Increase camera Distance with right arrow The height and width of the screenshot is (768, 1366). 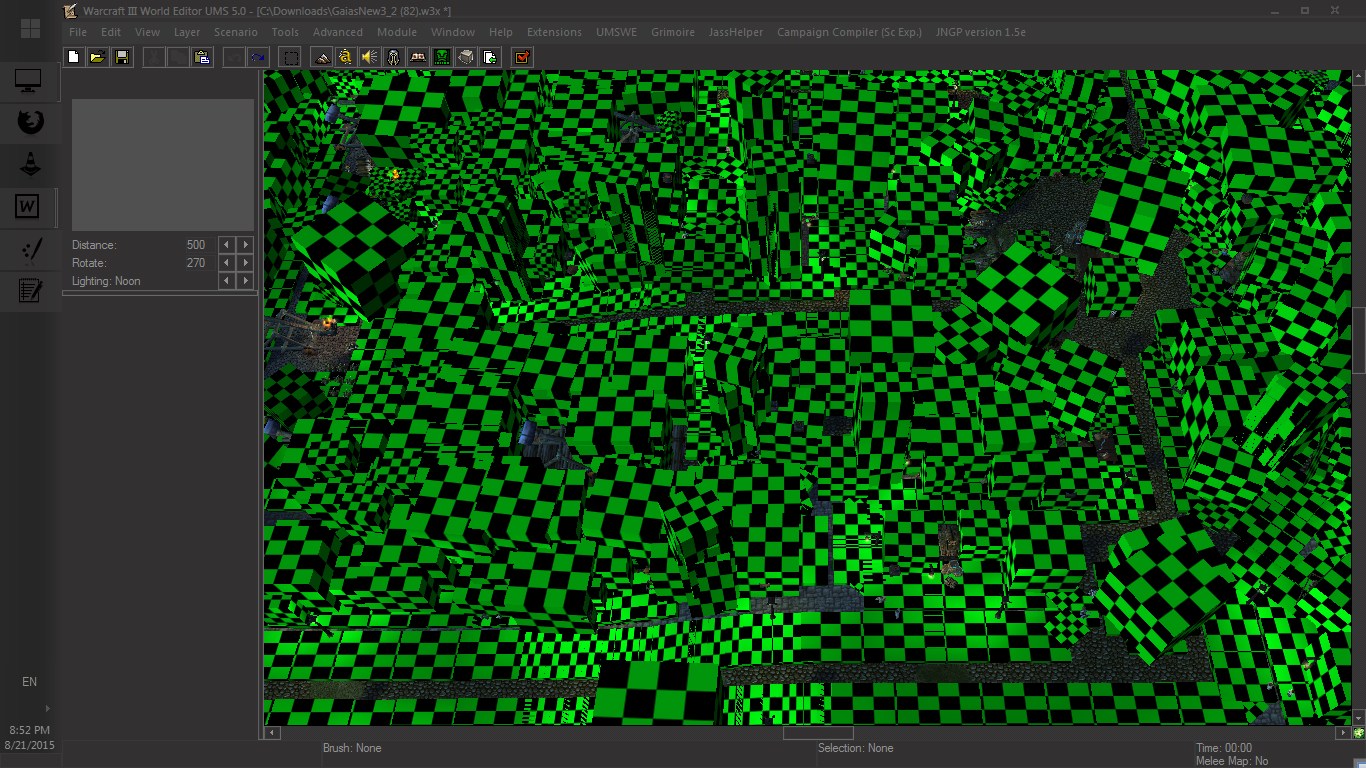coord(245,245)
